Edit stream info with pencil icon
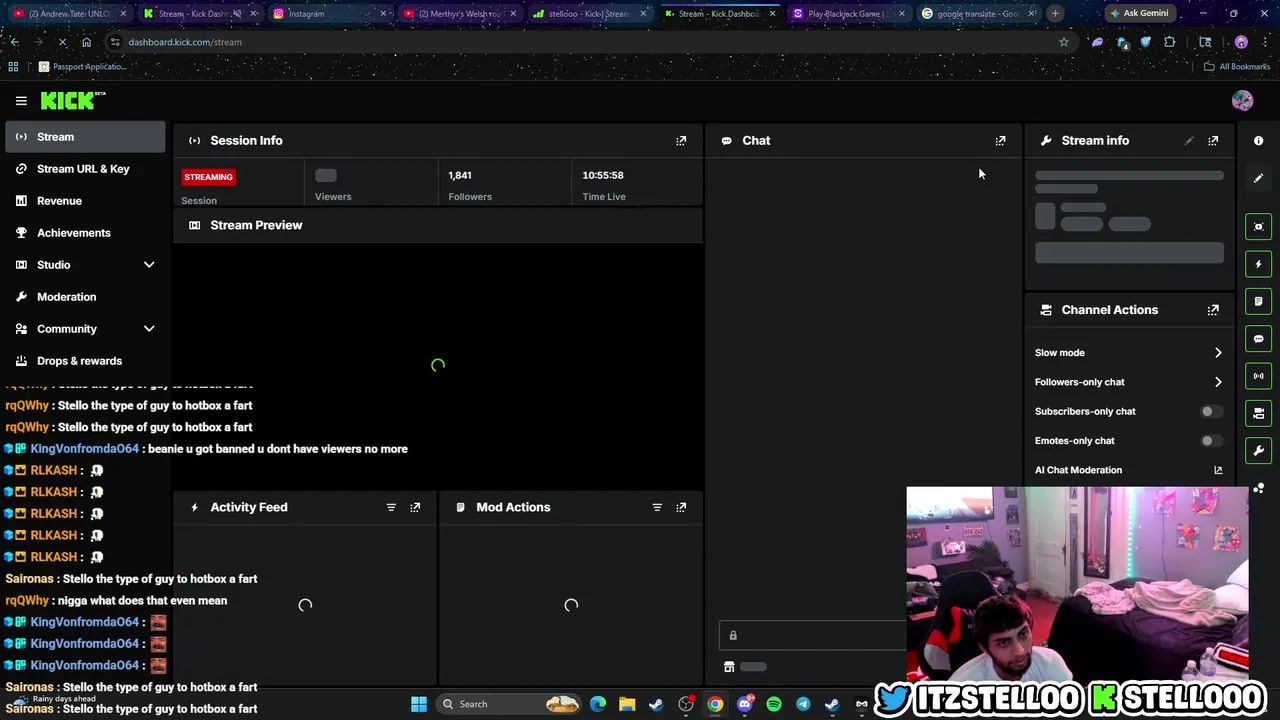 pyautogui.click(x=1189, y=141)
